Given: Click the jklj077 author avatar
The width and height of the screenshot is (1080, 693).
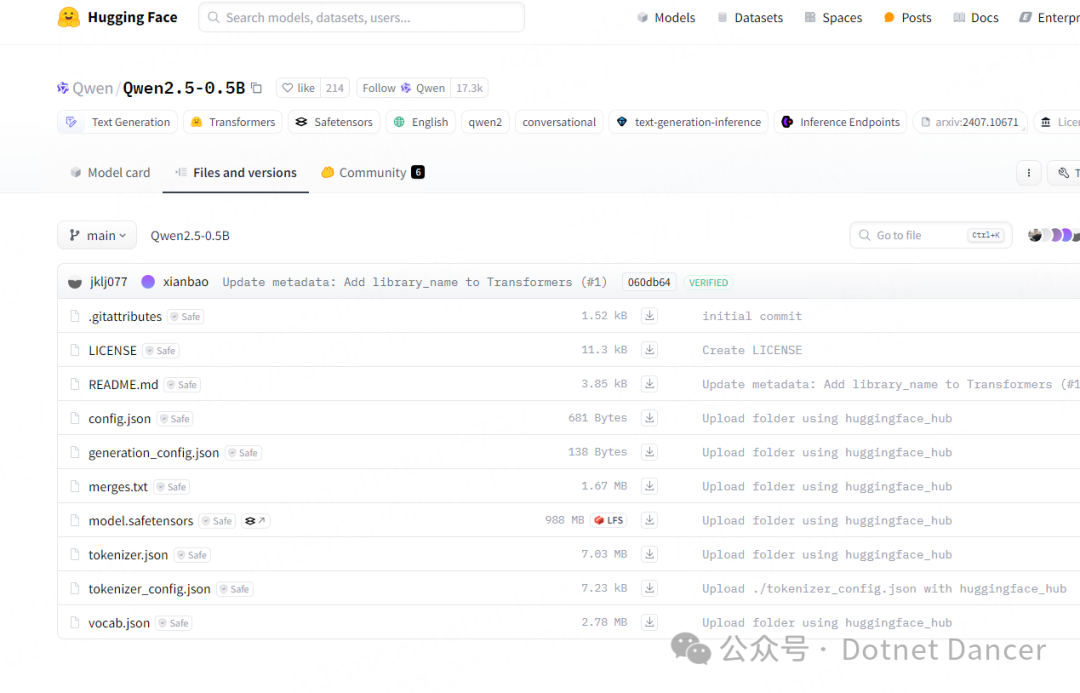Looking at the screenshot, I should (x=75, y=282).
